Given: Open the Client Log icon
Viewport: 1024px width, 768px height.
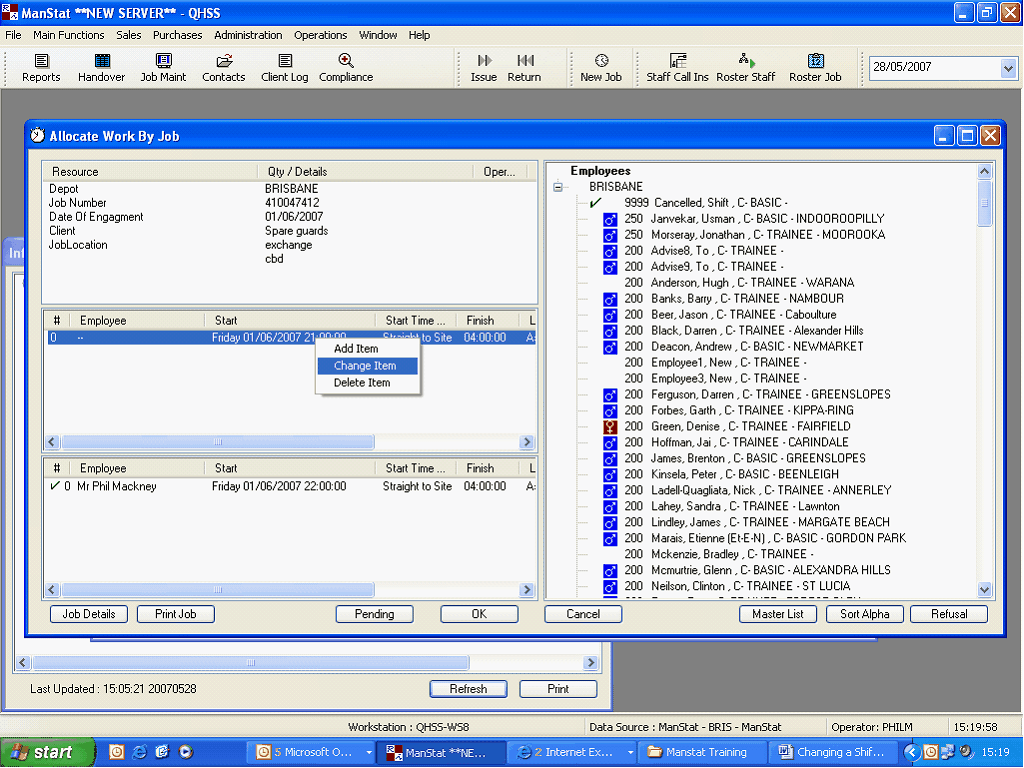Looking at the screenshot, I should (x=285, y=61).
